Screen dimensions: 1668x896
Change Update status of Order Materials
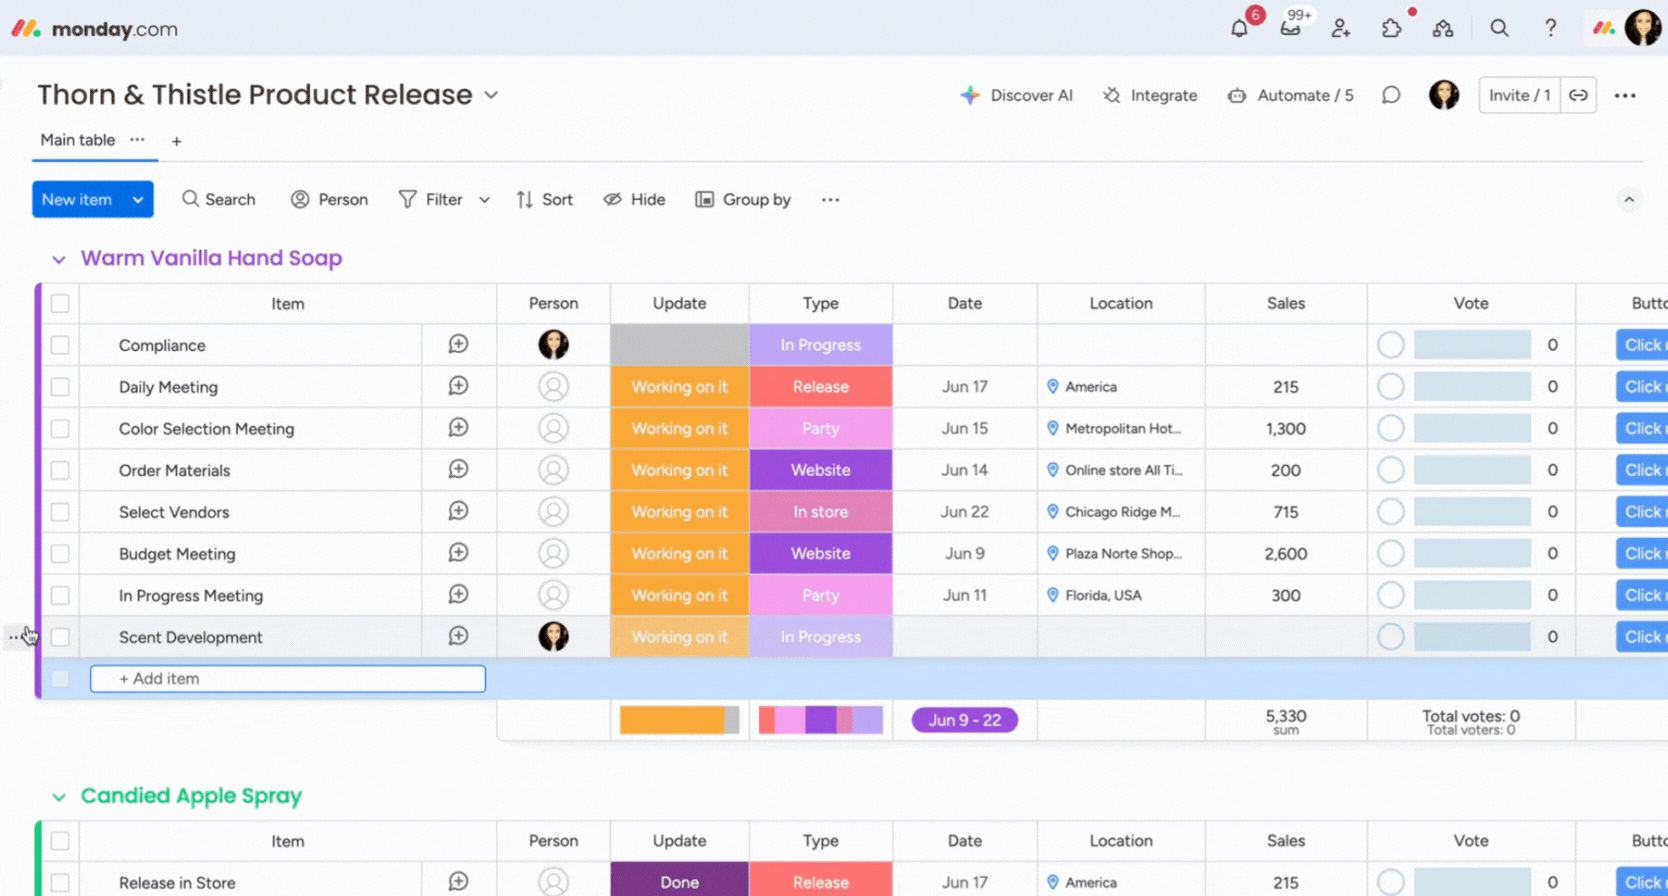pyautogui.click(x=680, y=470)
